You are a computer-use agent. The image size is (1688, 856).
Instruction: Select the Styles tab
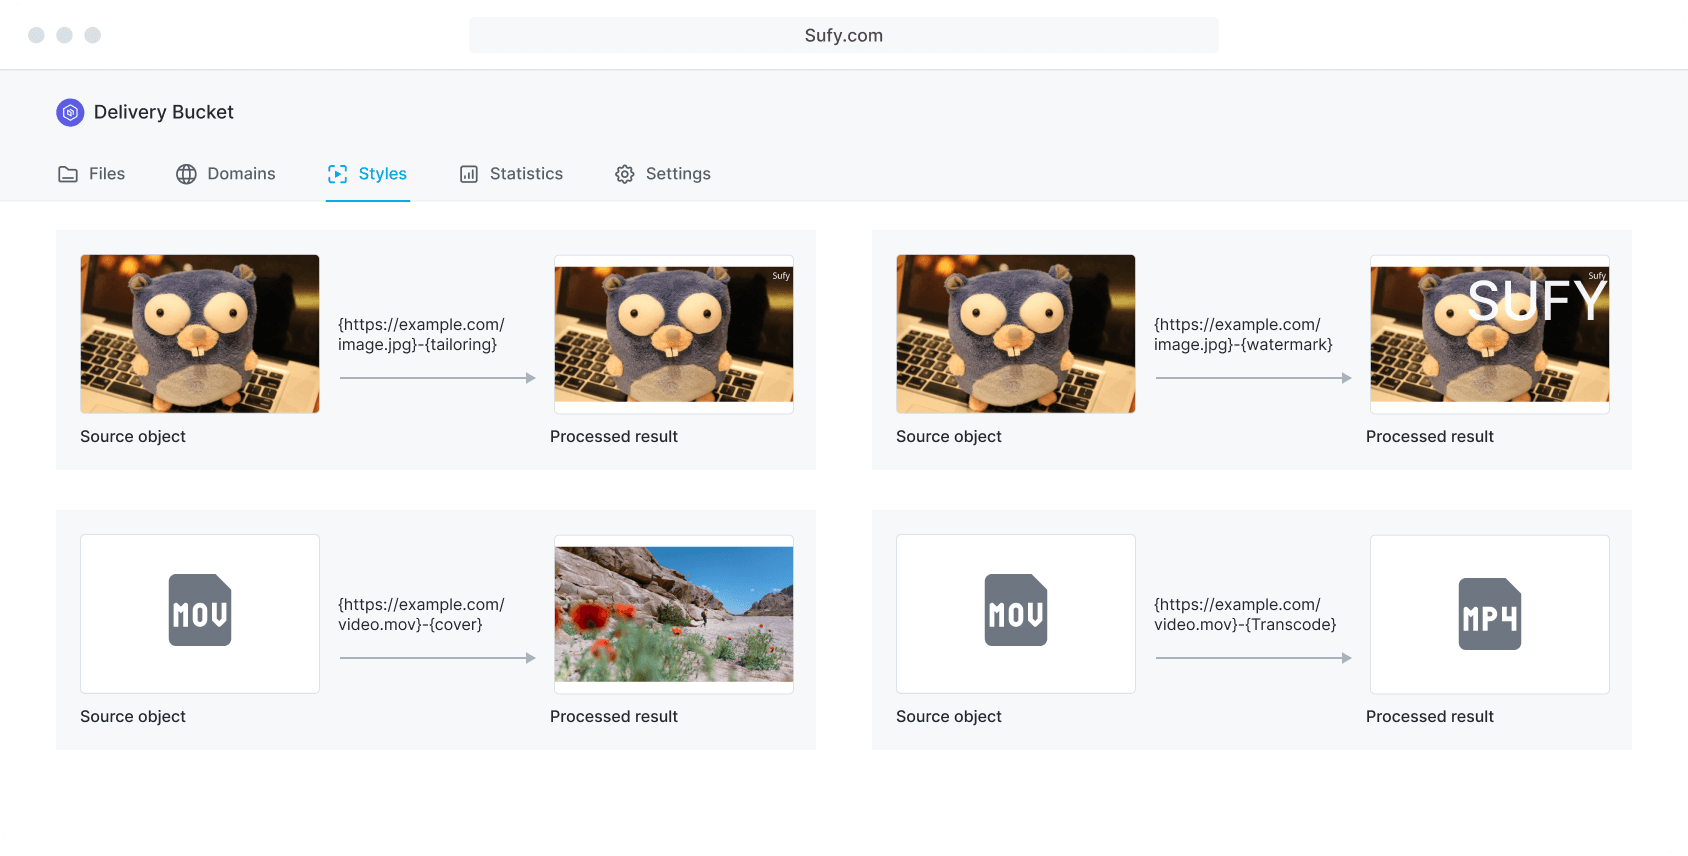pos(368,174)
